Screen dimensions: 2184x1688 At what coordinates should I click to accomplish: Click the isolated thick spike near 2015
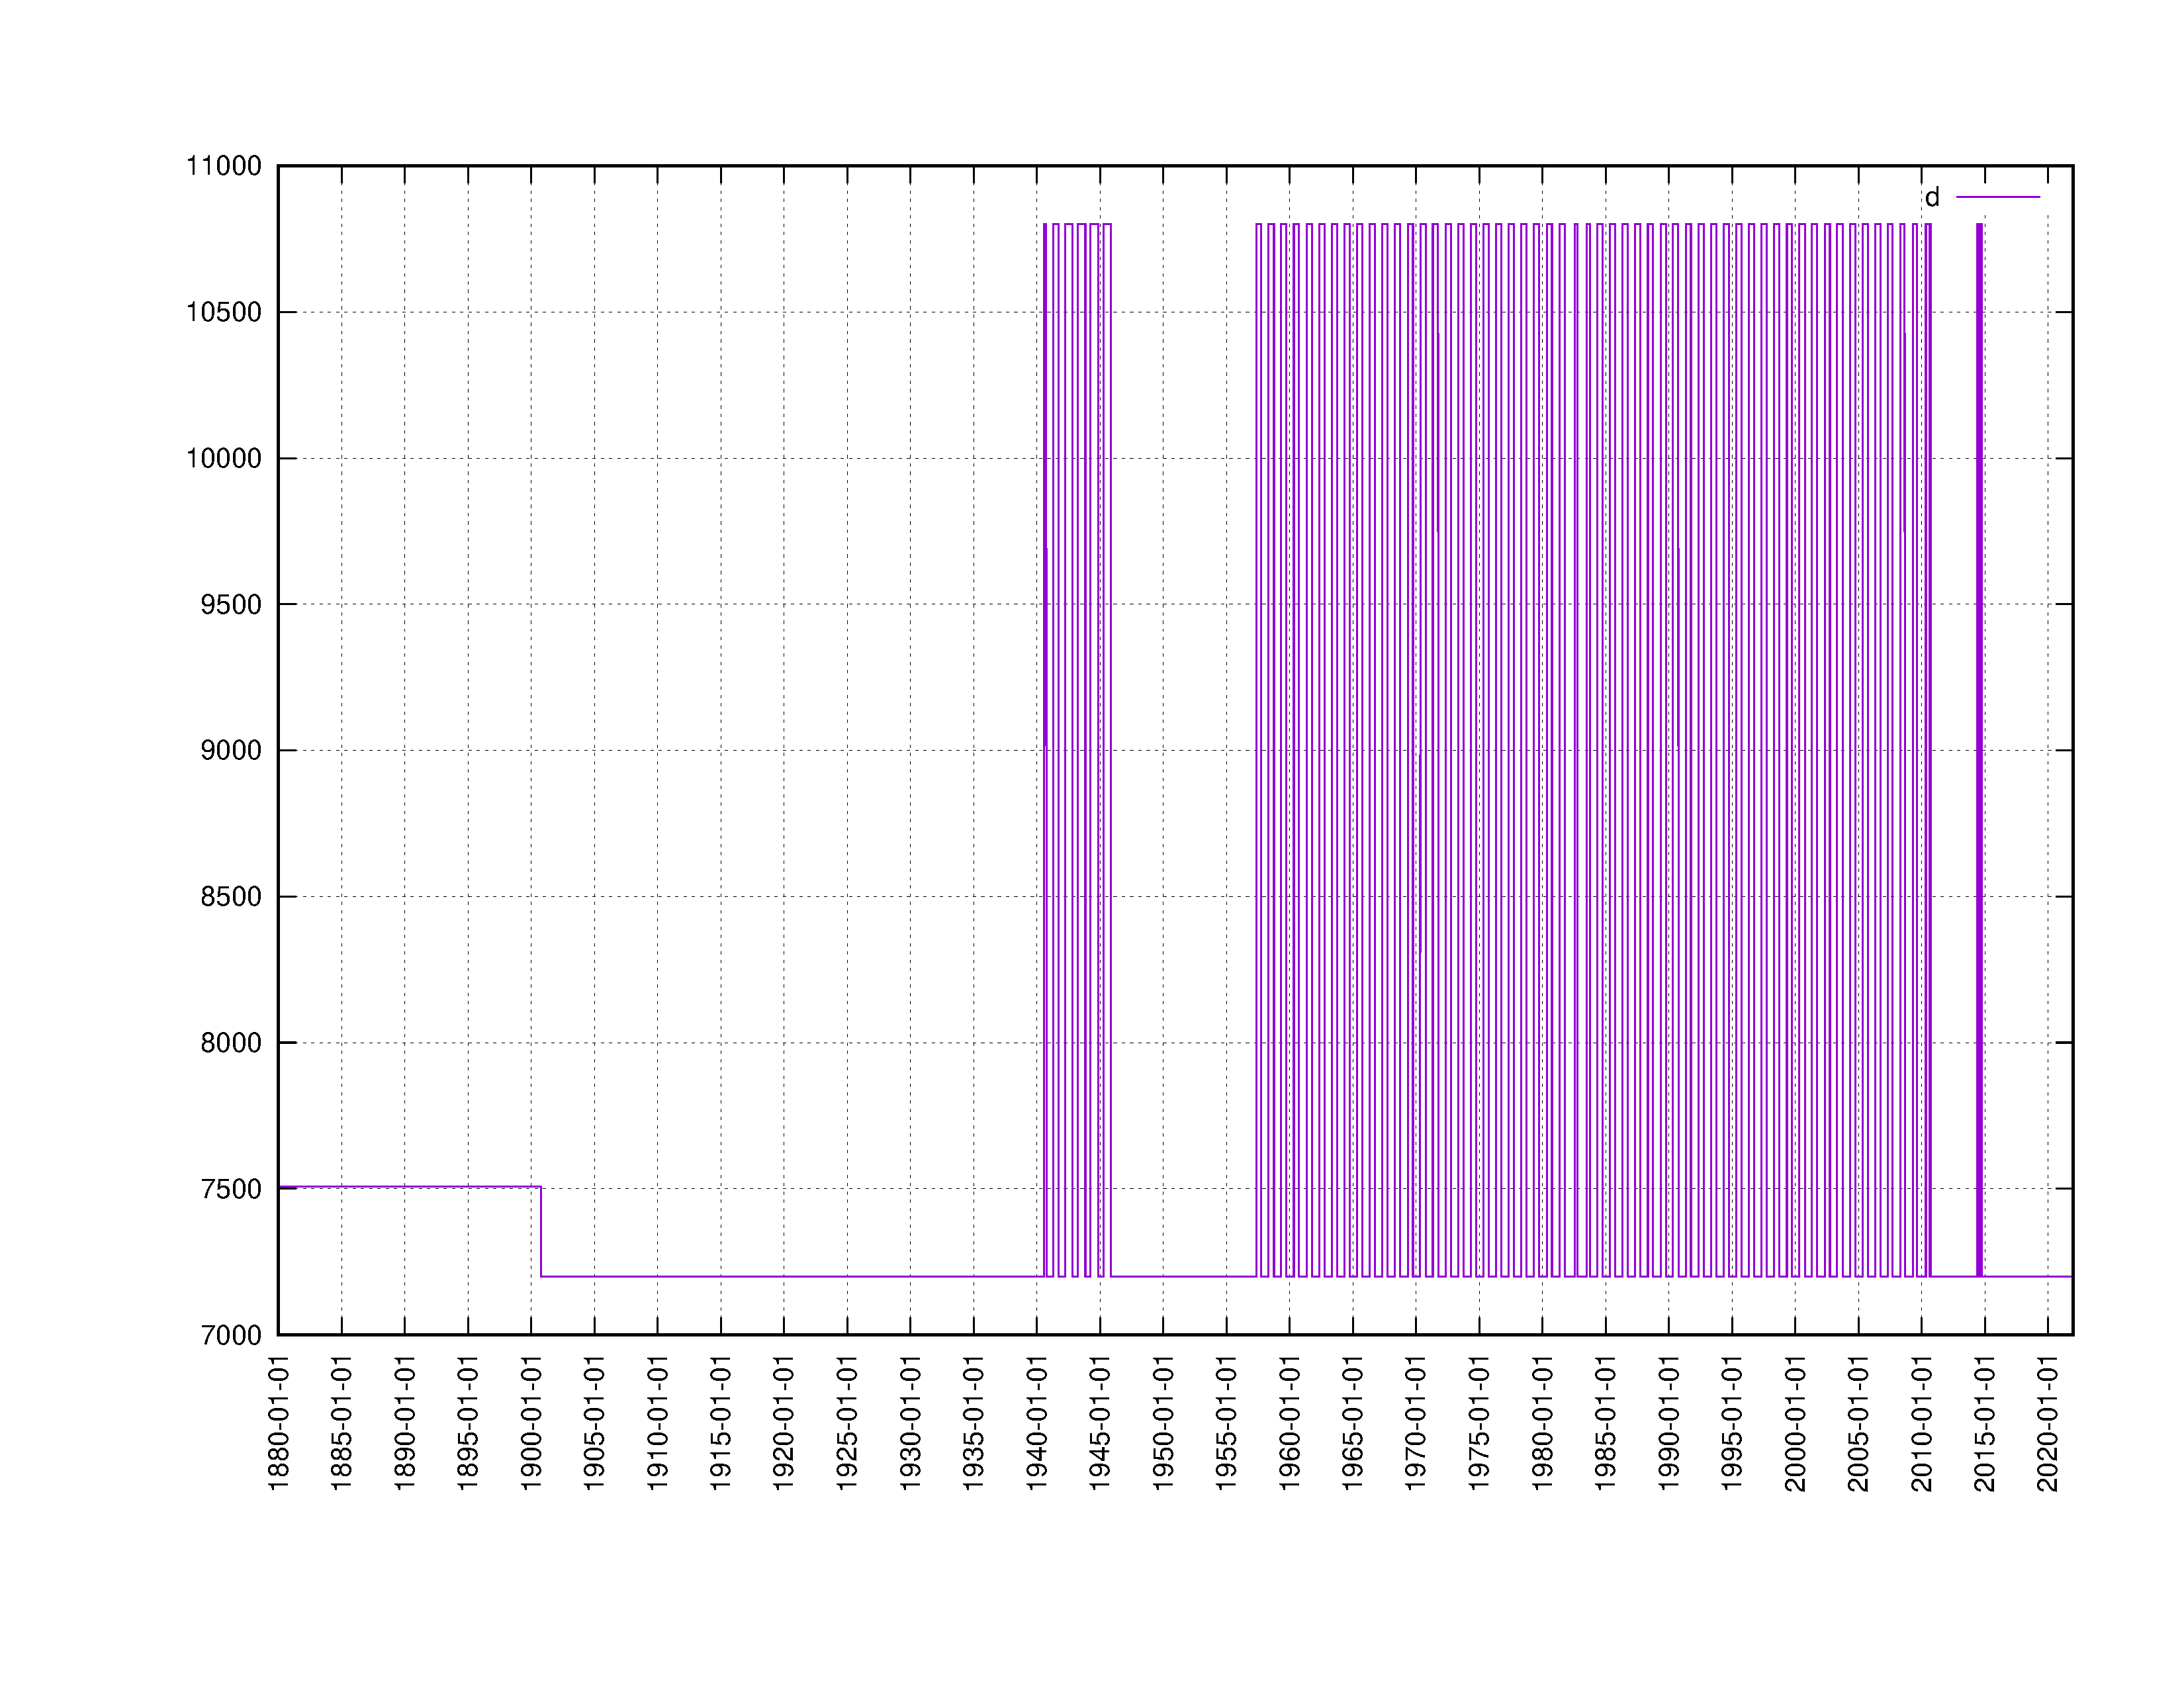pos(1979,750)
